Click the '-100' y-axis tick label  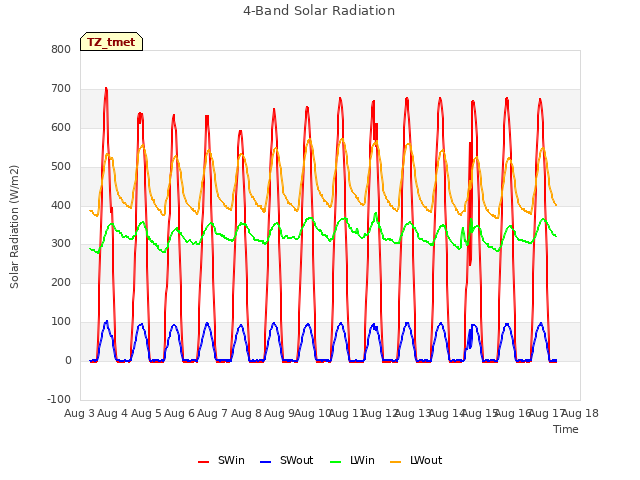pyautogui.click(x=59, y=399)
